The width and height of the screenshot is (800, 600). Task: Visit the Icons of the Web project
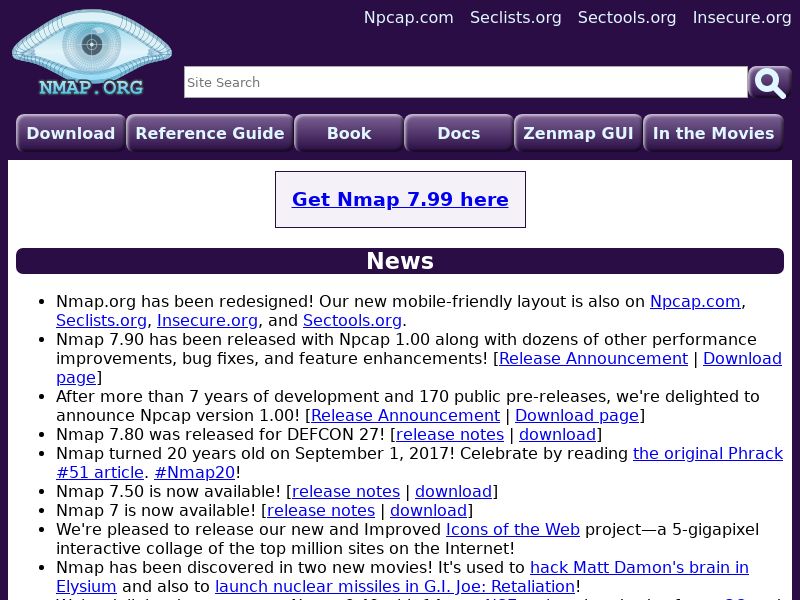(x=512, y=529)
